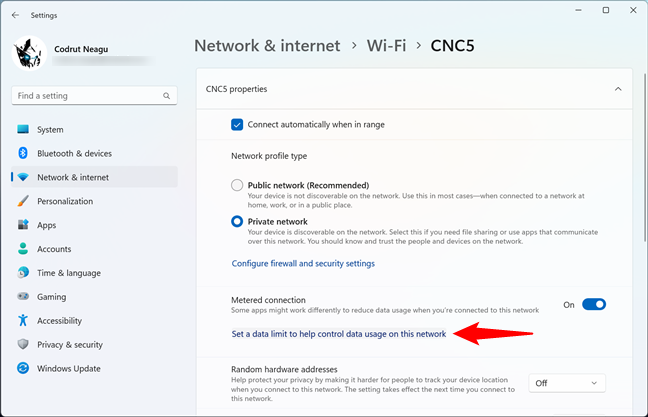Open the Random hardware addresses dropdown
Image resolution: width=648 pixels, height=417 pixels.
[x=567, y=383]
